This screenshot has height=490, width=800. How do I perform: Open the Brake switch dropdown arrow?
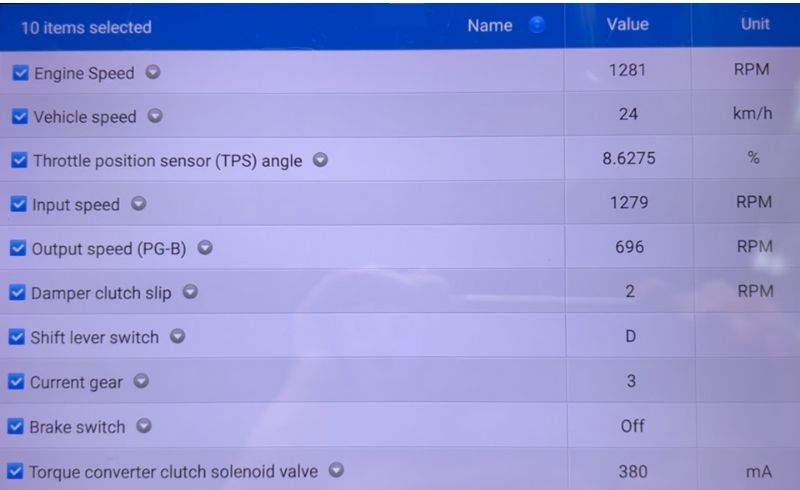(x=144, y=426)
